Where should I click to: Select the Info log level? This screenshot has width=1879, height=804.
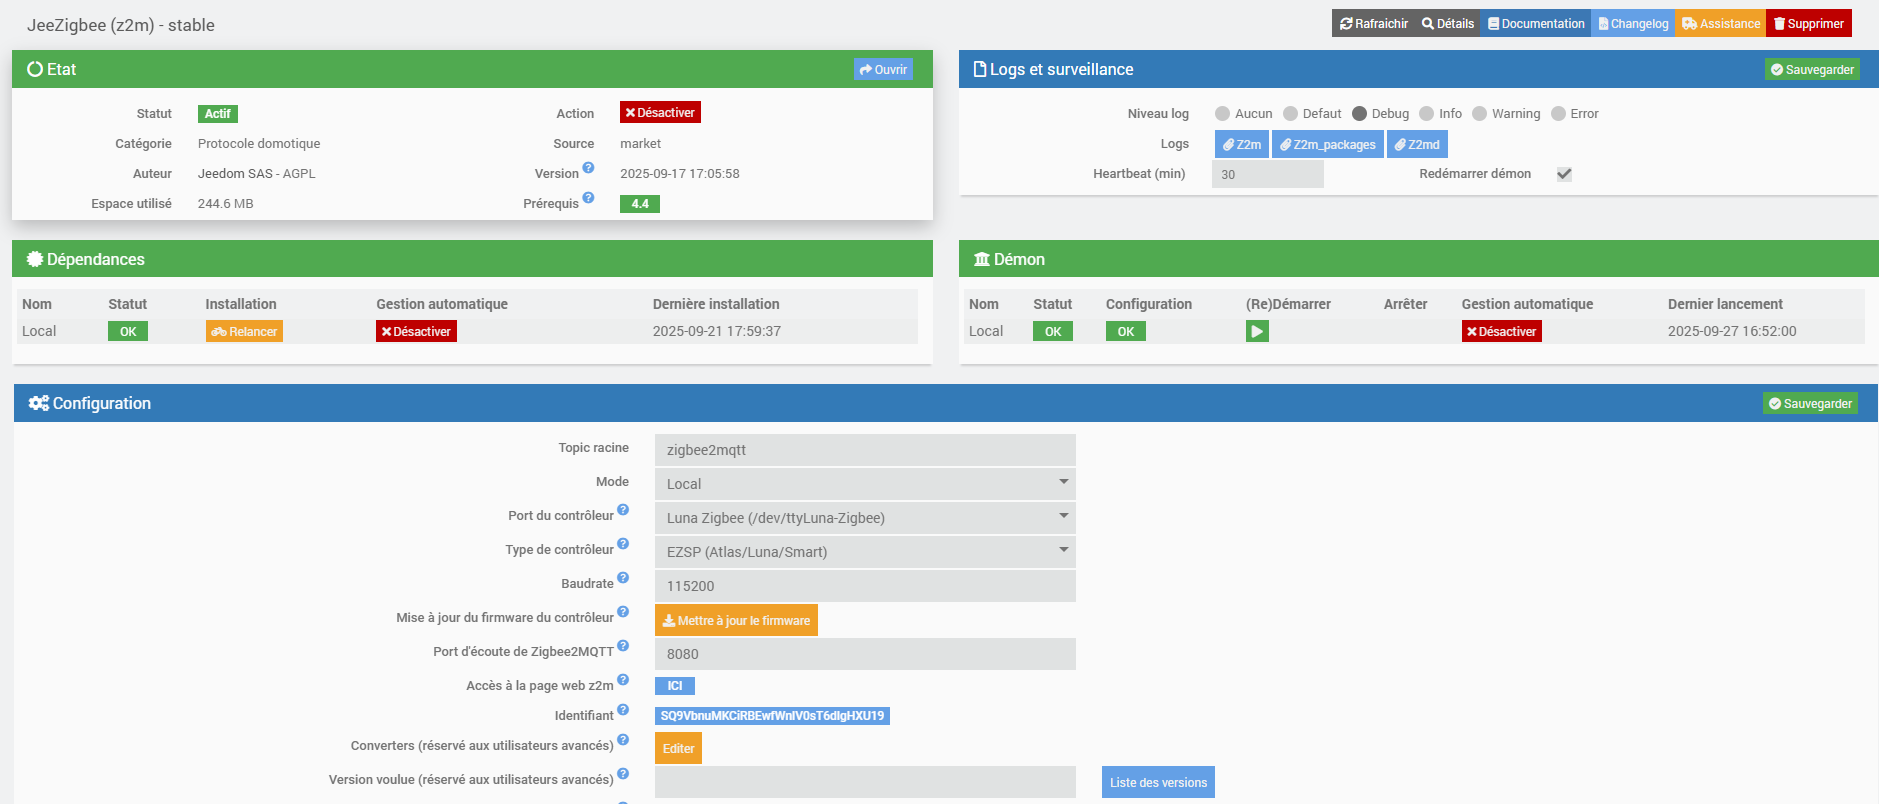pyautogui.click(x=1427, y=114)
